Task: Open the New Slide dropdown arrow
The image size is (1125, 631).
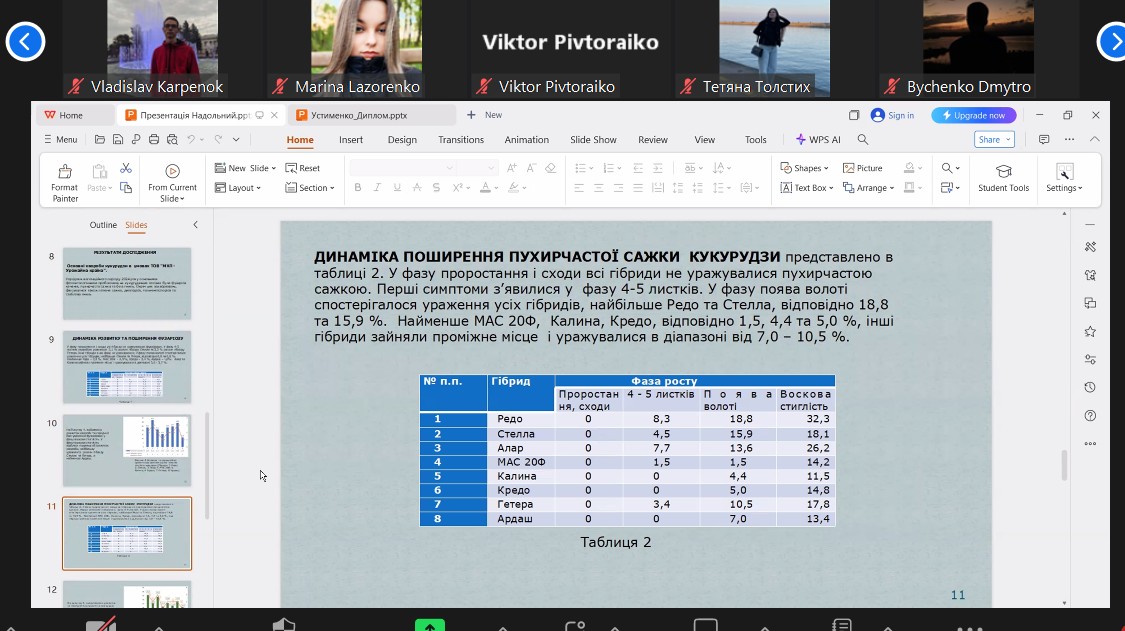Action: [x=273, y=168]
